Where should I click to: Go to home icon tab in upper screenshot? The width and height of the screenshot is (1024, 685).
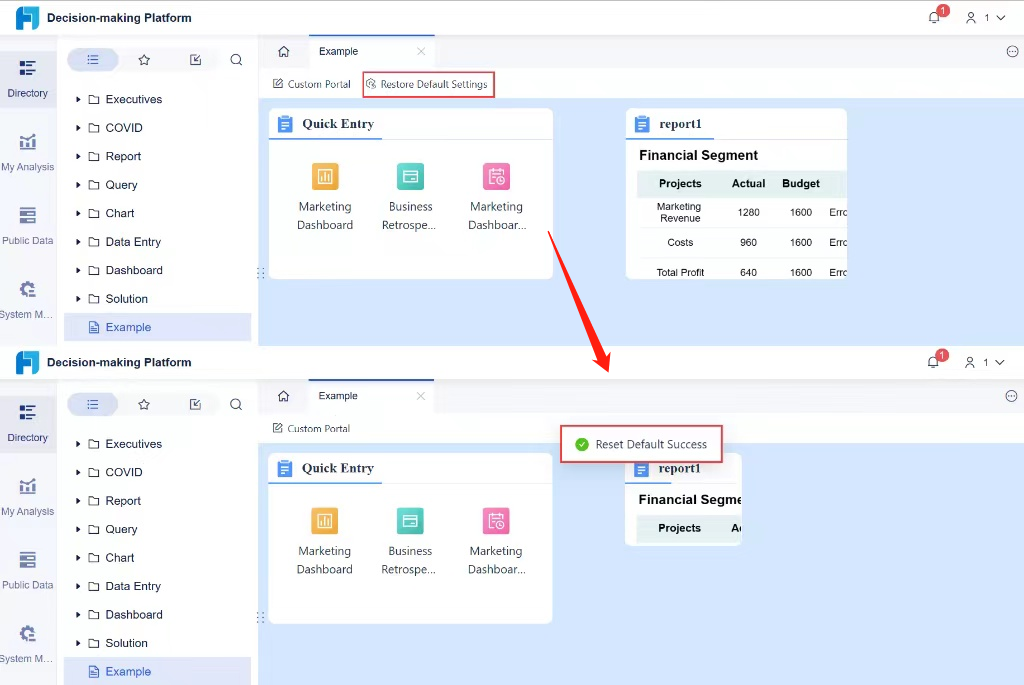(x=283, y=52)
